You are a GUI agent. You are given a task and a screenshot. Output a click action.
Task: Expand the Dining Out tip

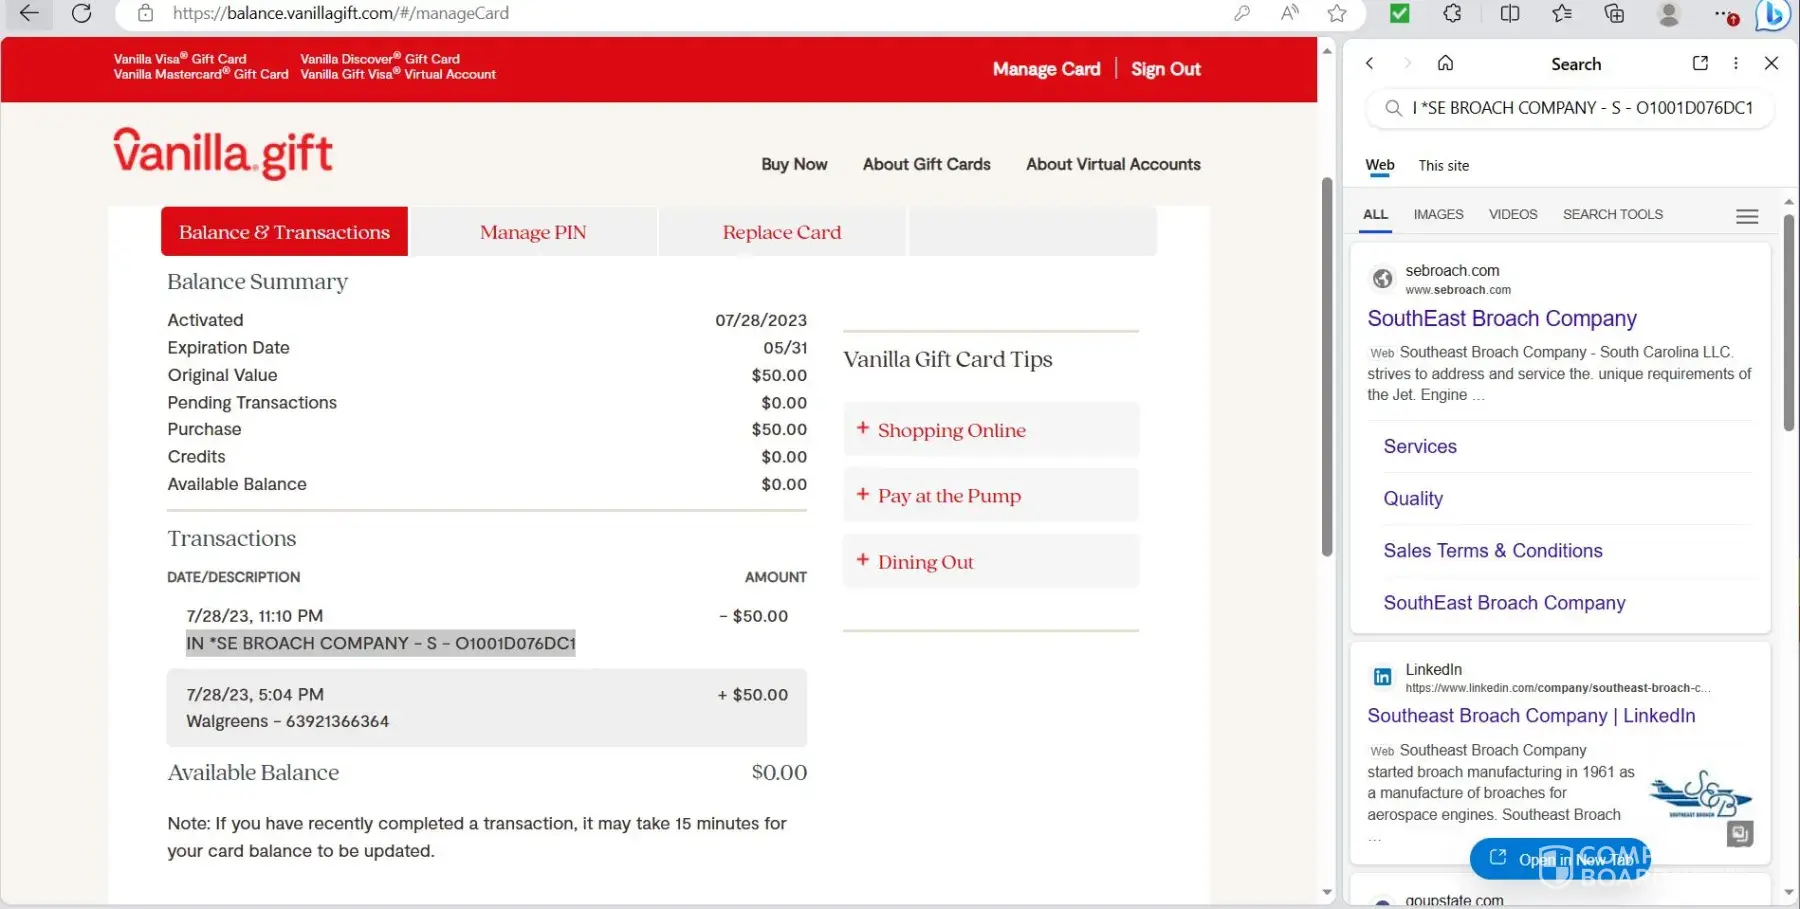click(x=925, y=562)
